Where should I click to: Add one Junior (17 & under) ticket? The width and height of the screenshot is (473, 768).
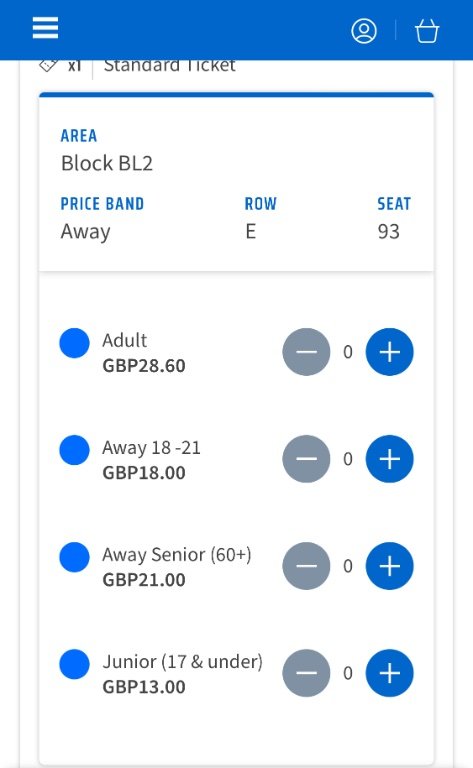click(389, 672)
